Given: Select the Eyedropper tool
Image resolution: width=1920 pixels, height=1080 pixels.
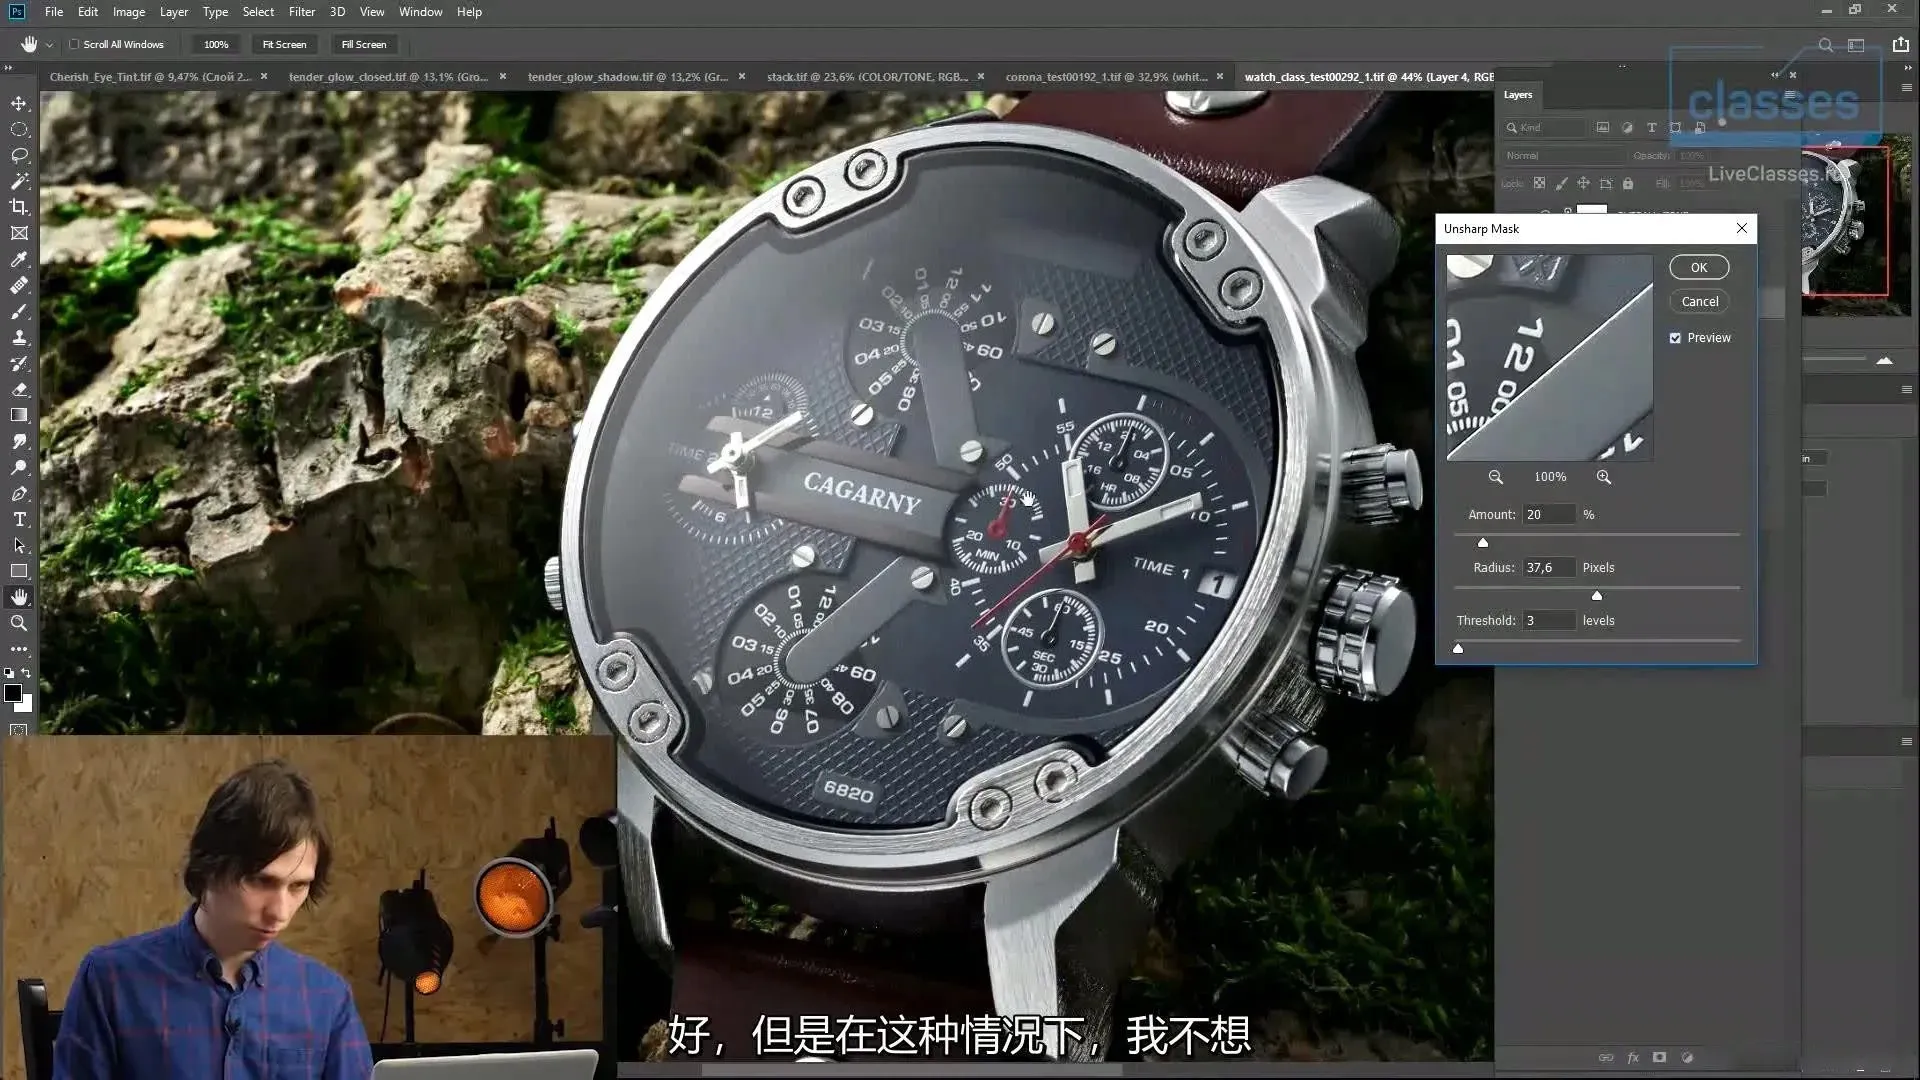Looking at the screenshot, I should point(19,259).
